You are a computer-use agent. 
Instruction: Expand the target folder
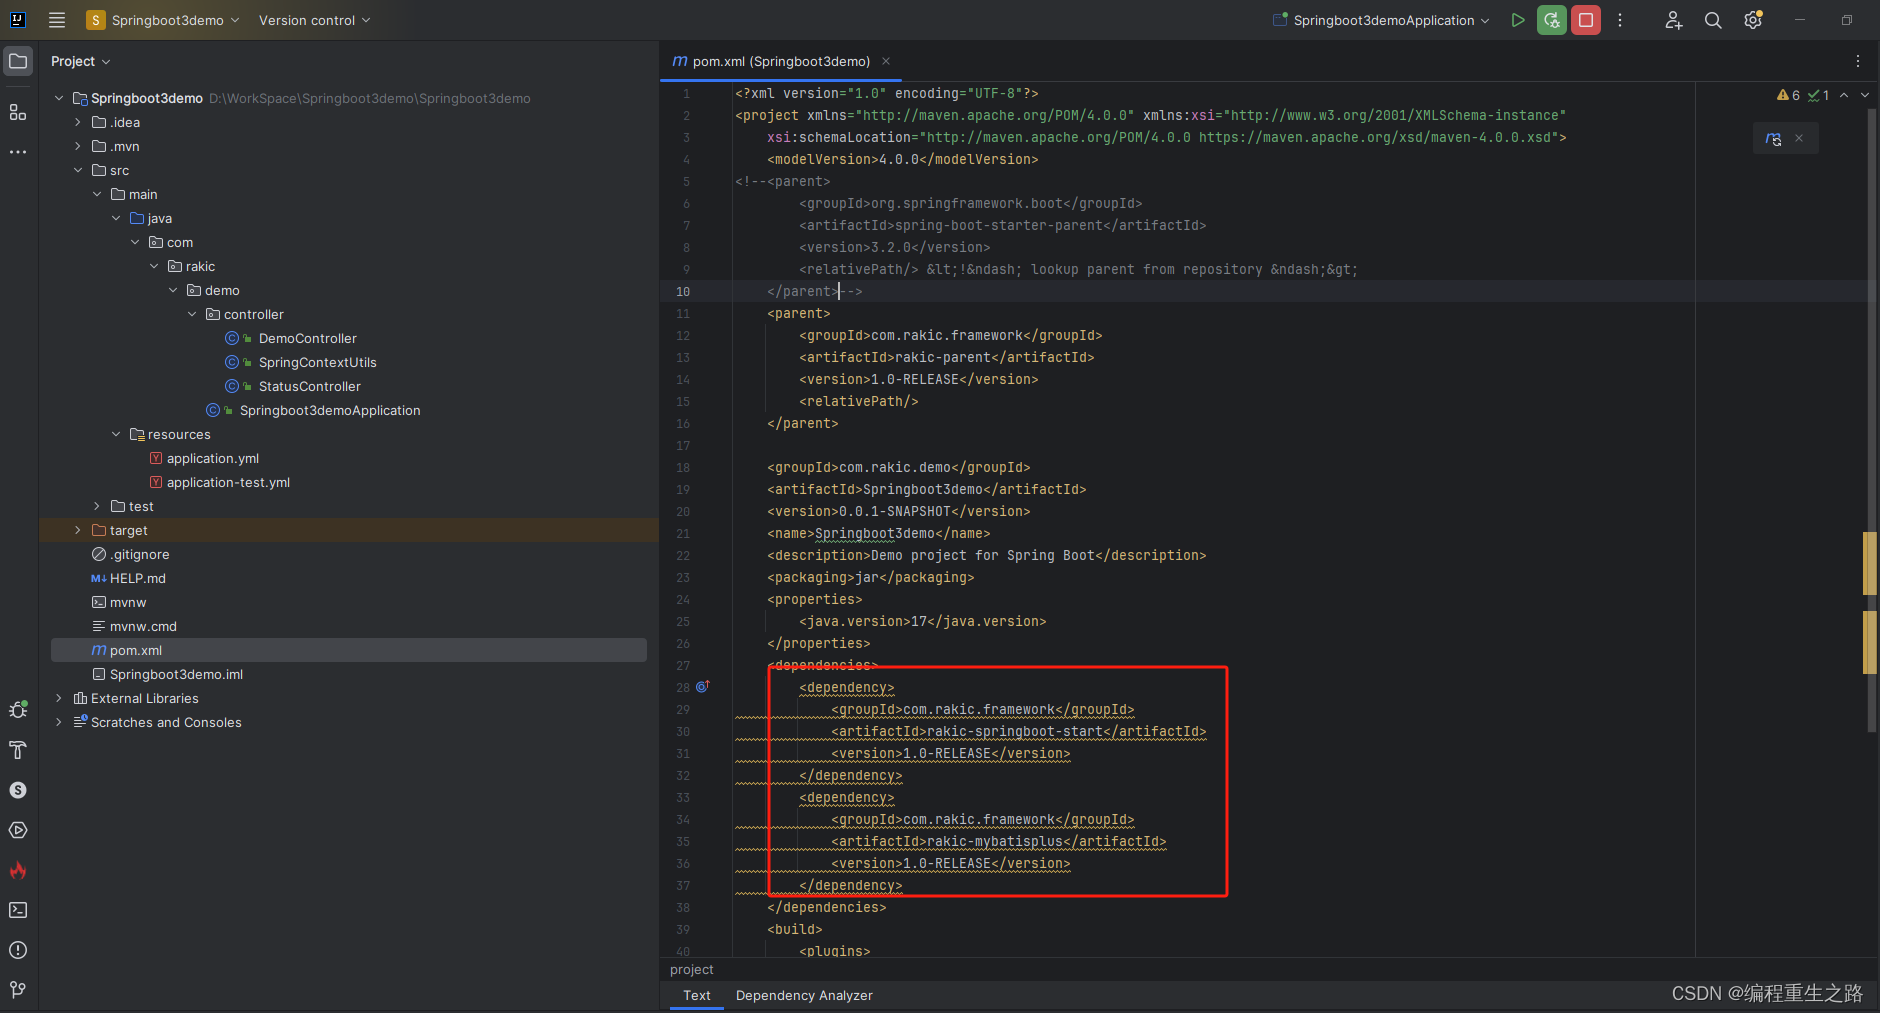78,530
